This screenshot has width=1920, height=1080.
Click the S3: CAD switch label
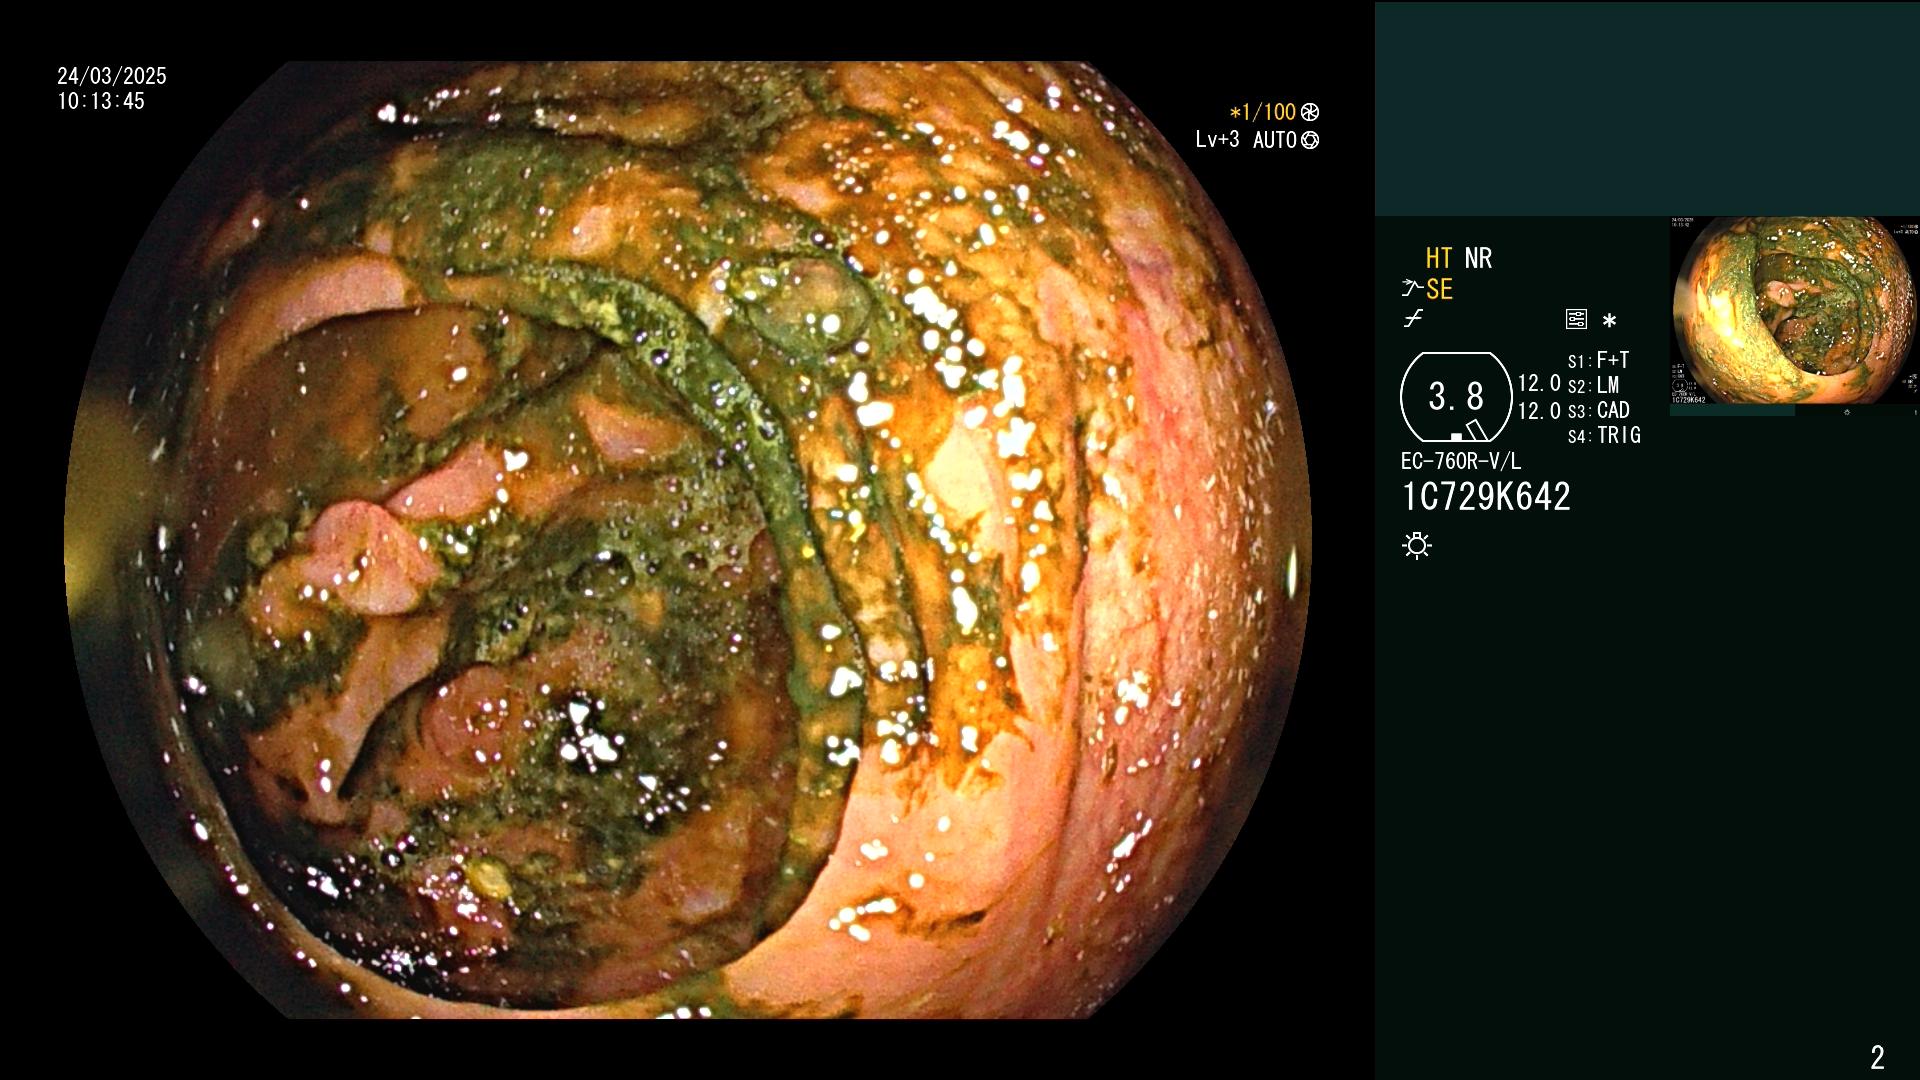(1599, 410)
